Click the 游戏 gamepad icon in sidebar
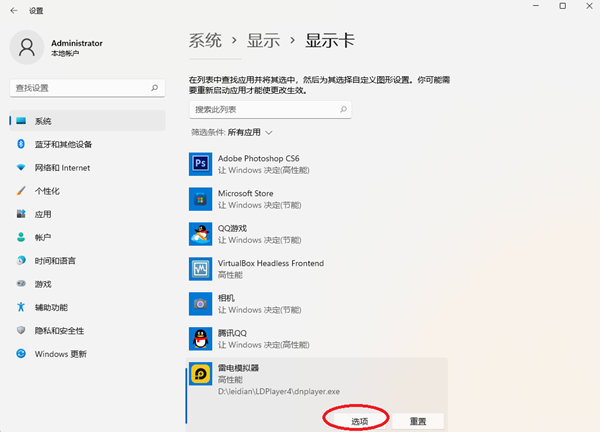 [x=21, y=284]
